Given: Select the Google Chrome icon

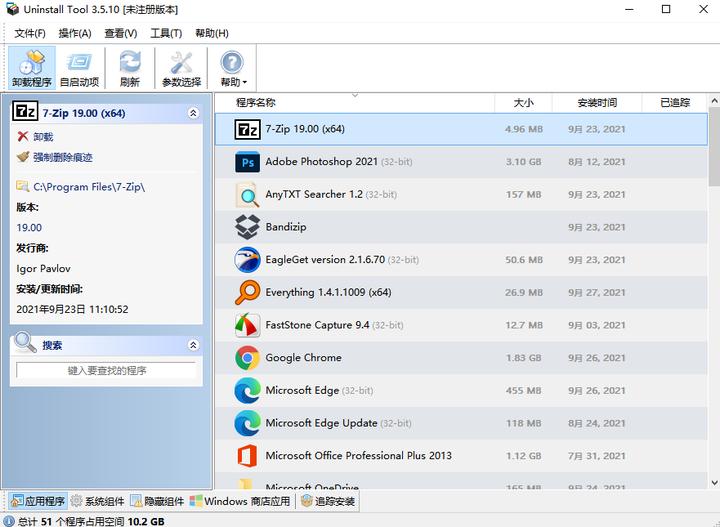Looking at the screenshot, I should (x=247, y=358).
